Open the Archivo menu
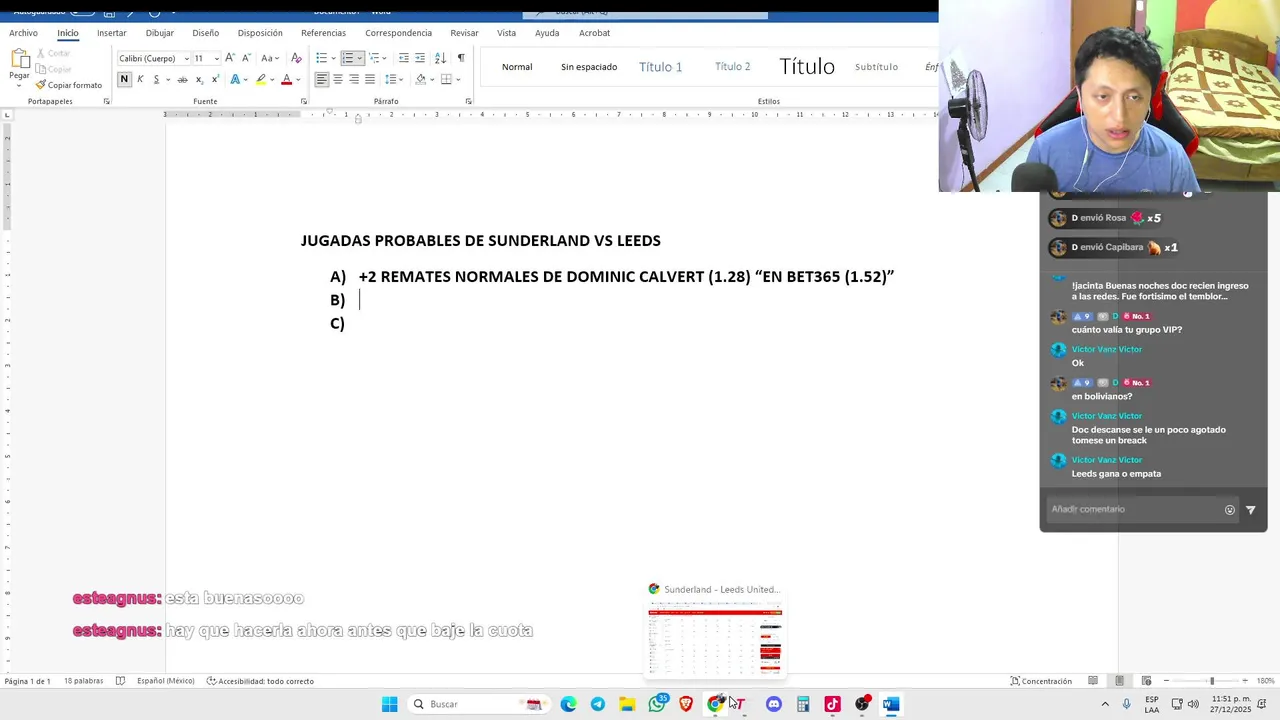This screenshot has height=720, width=1280. pyautogui.click(x=23, y=33)
